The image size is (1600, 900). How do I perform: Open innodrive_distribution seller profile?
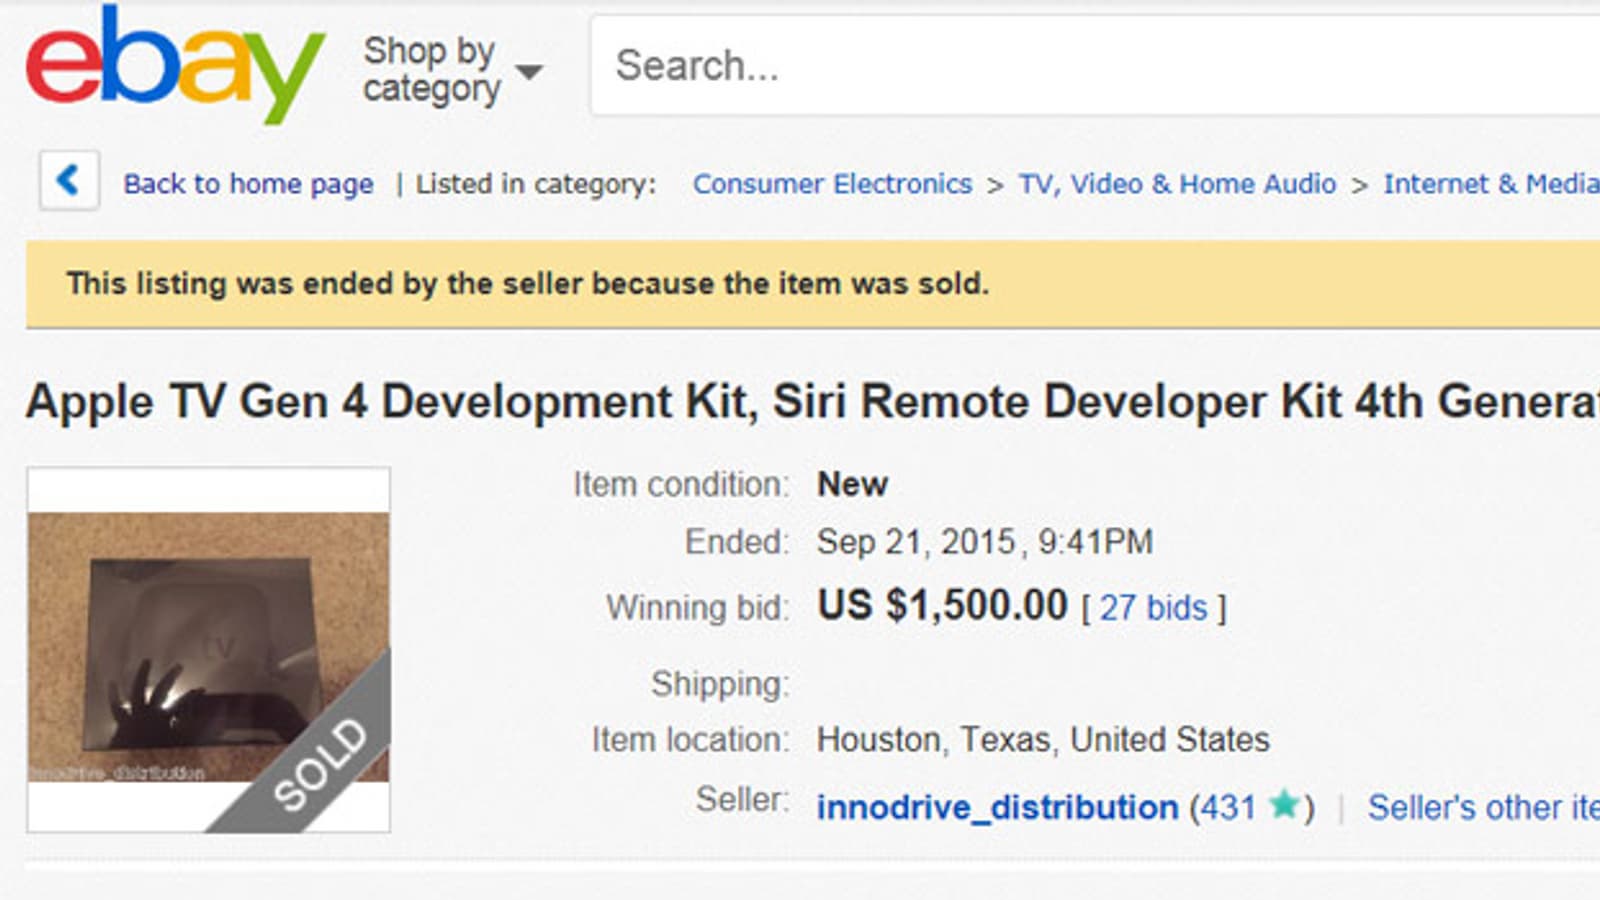(997, 807)
